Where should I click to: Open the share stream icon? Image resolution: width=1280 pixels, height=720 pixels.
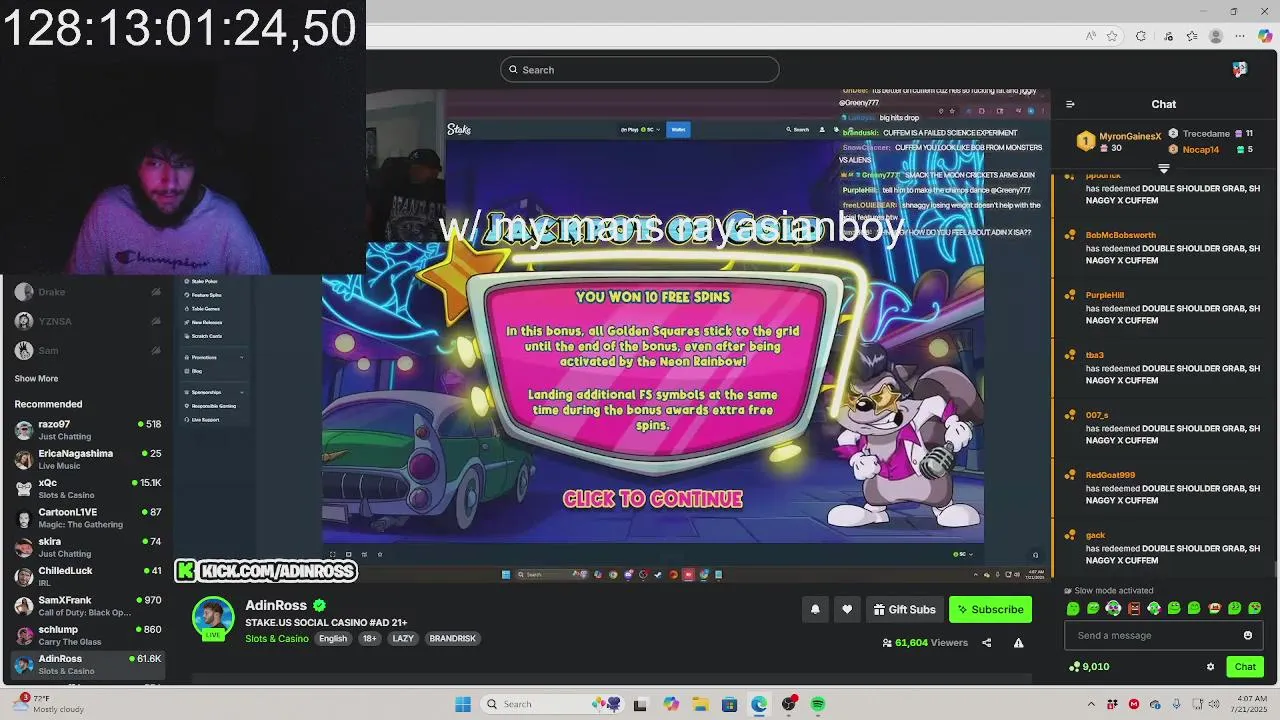(986, 643)
